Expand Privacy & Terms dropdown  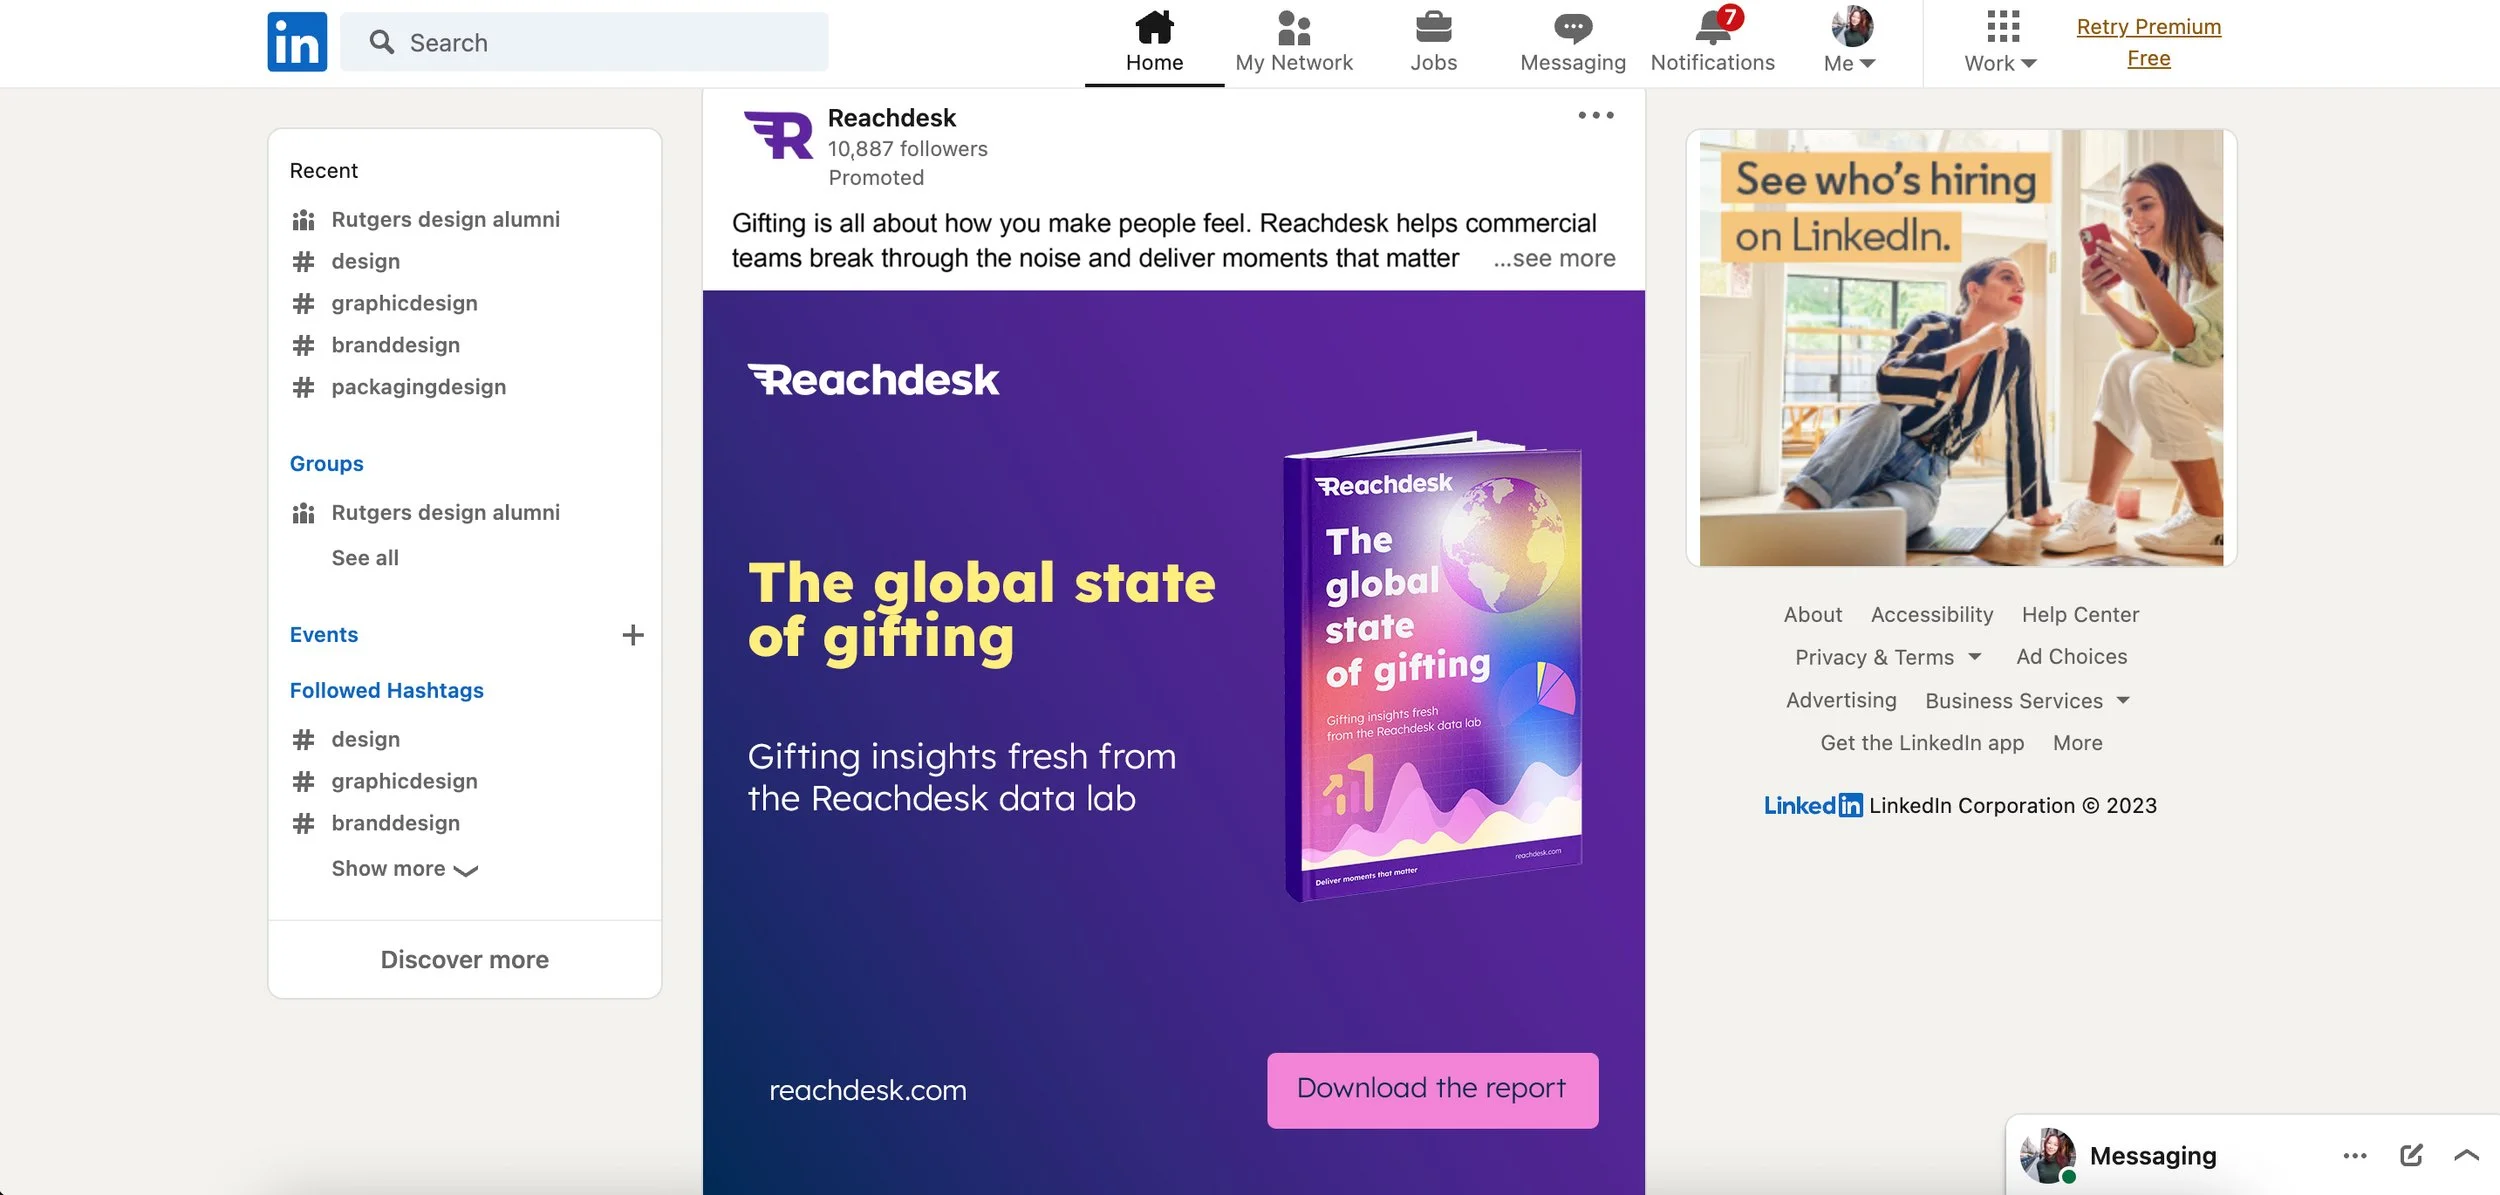click(1887, 657)
